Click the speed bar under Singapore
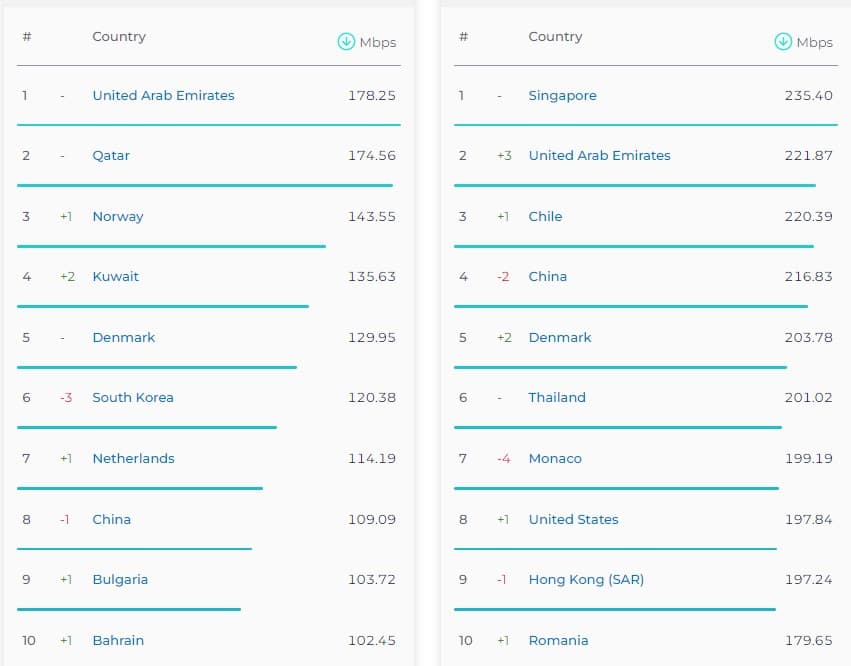The width and height of the screenshot is (851, 666). [645, 125]
